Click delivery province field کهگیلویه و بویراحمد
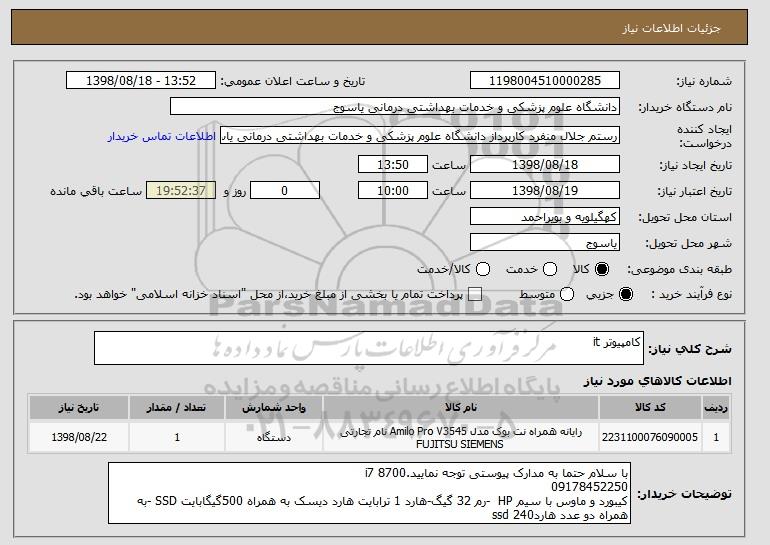 click(x=545, y=217)
